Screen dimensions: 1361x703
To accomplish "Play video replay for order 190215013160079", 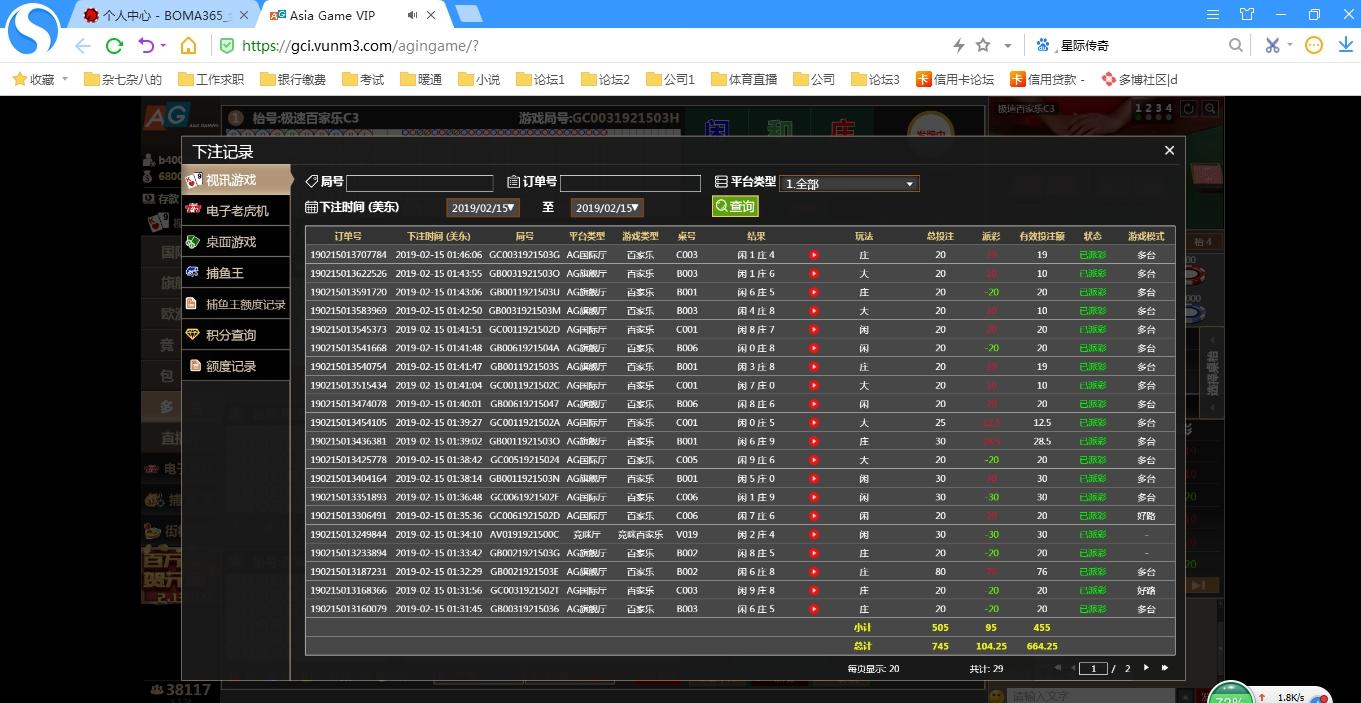I will coord(814,609).
